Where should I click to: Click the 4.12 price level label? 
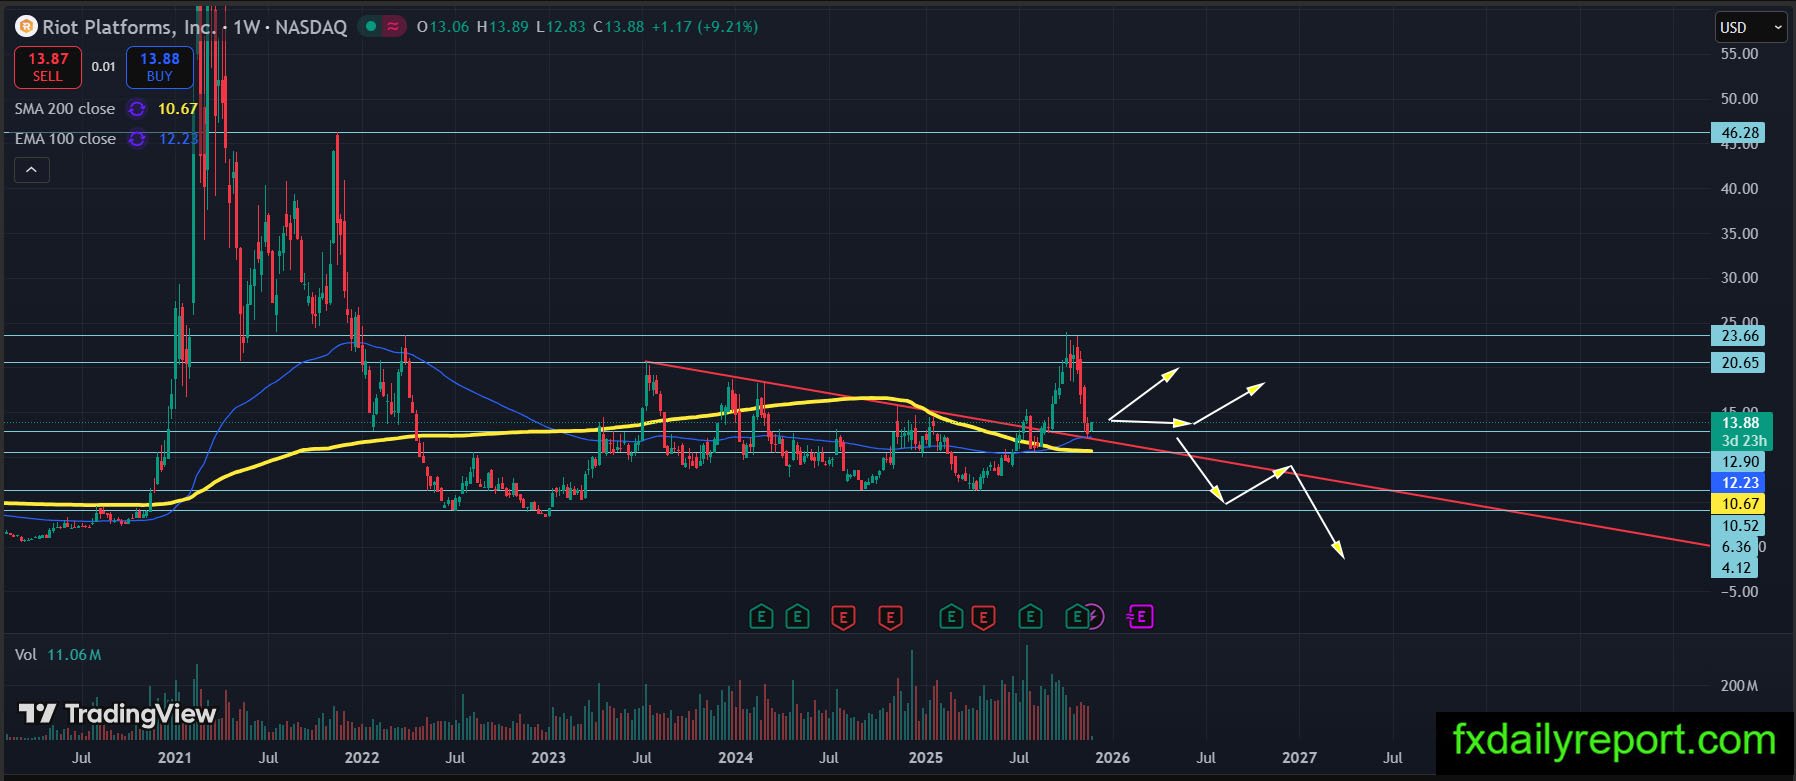1736,568
